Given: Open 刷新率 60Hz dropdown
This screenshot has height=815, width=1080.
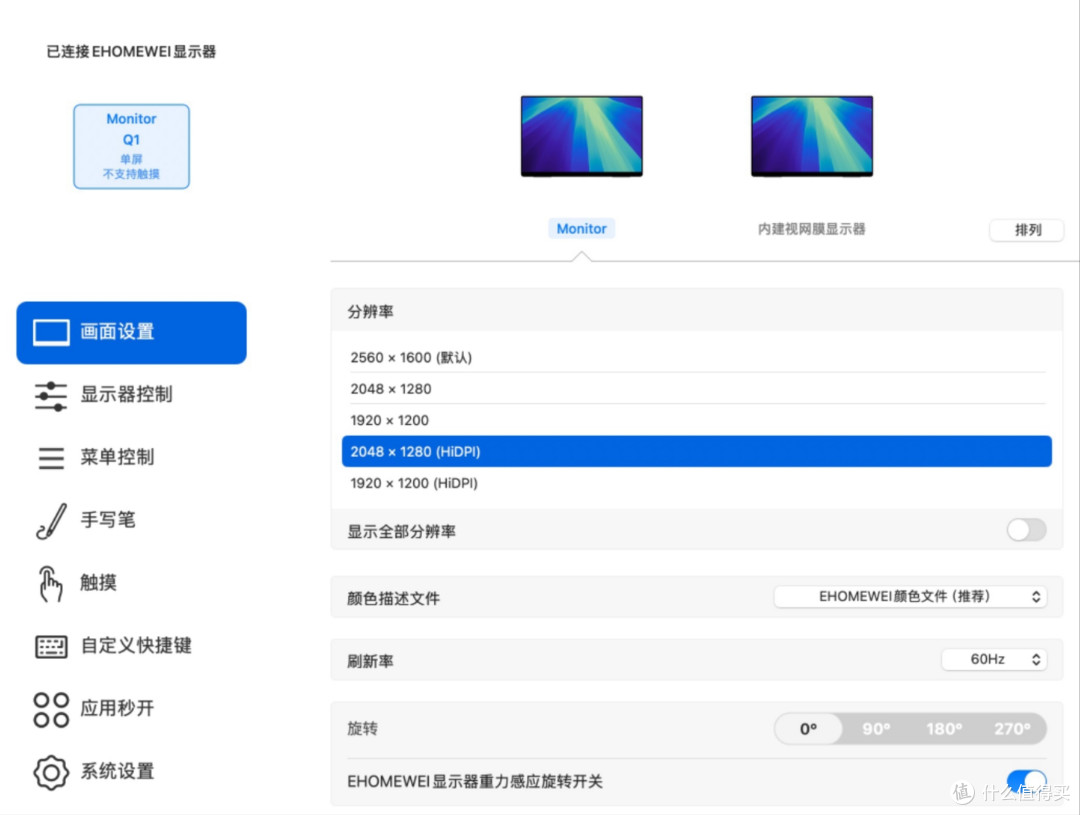Looking at the screenshot, I should click(x=995, y=659).
